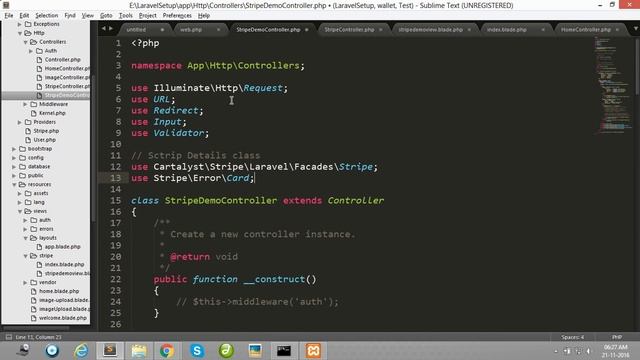Switch to the untitled tab
Viewport: 640px width, 360px height.
tap(136, 30)
